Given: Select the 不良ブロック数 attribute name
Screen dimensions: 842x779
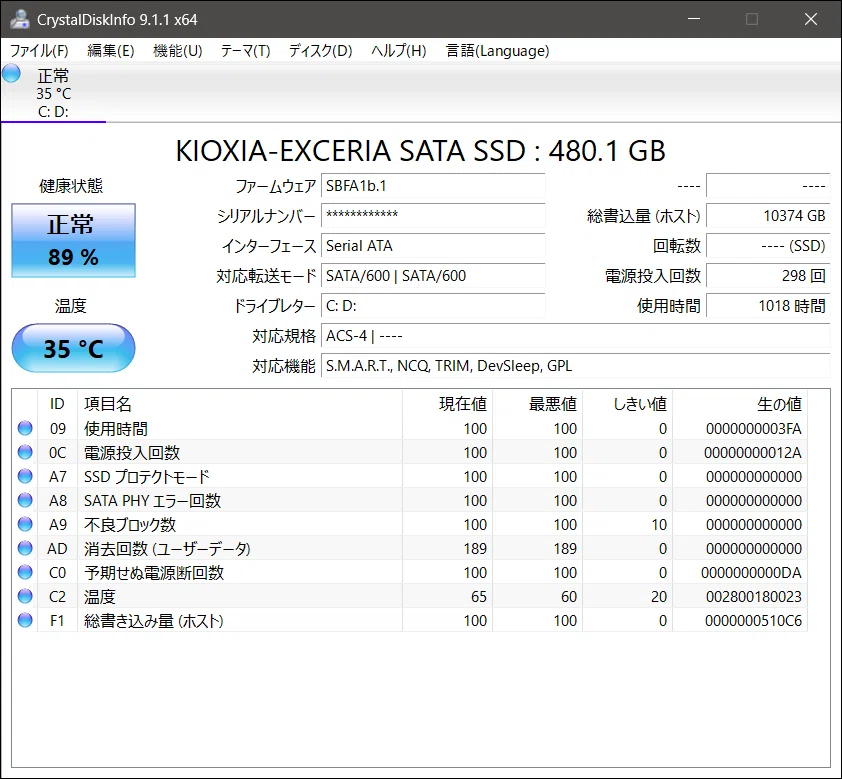Looking at the screenshot, I should (129, 525).
